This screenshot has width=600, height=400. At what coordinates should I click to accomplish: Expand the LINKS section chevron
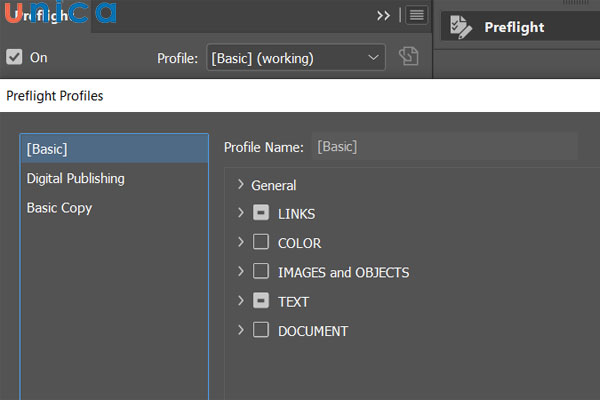click(x=240, y=213)
